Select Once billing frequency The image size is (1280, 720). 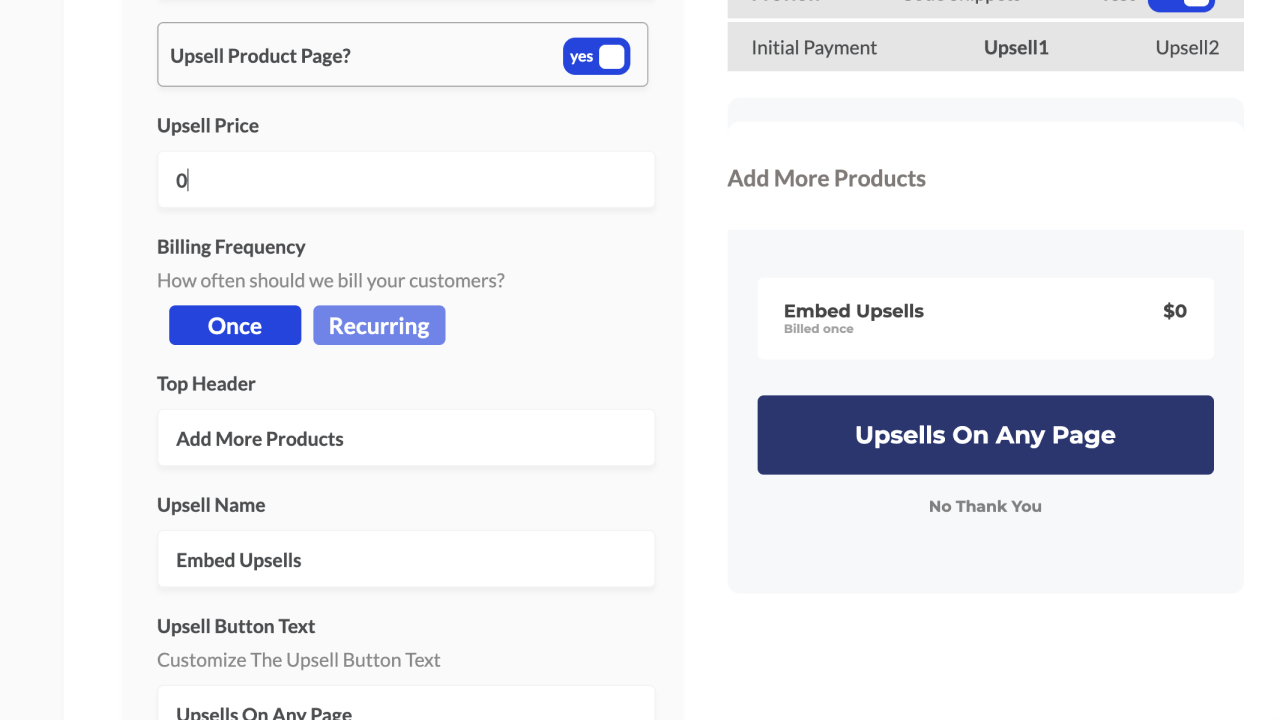[x=235, y=326]
